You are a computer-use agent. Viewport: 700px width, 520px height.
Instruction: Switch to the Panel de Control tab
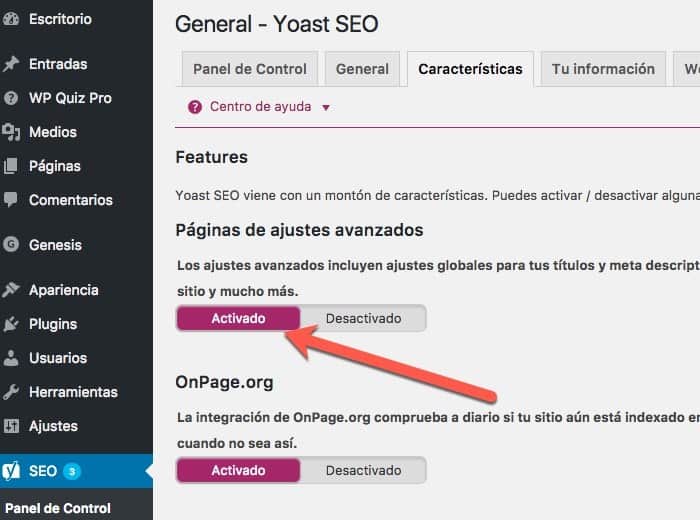click(x=250, y=69)
